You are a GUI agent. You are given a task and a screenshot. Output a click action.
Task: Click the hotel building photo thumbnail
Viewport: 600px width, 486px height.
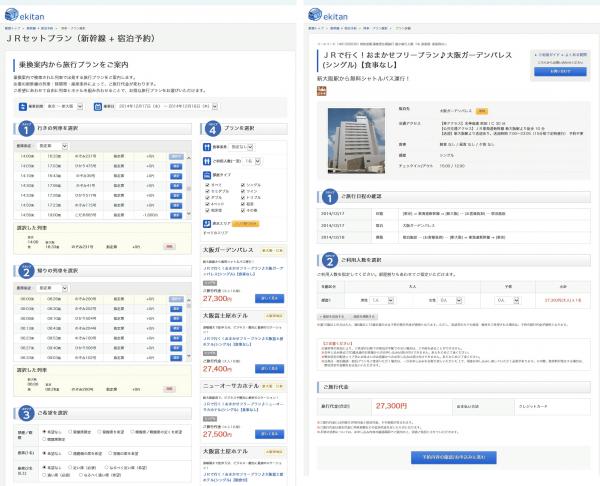(352, 129)
